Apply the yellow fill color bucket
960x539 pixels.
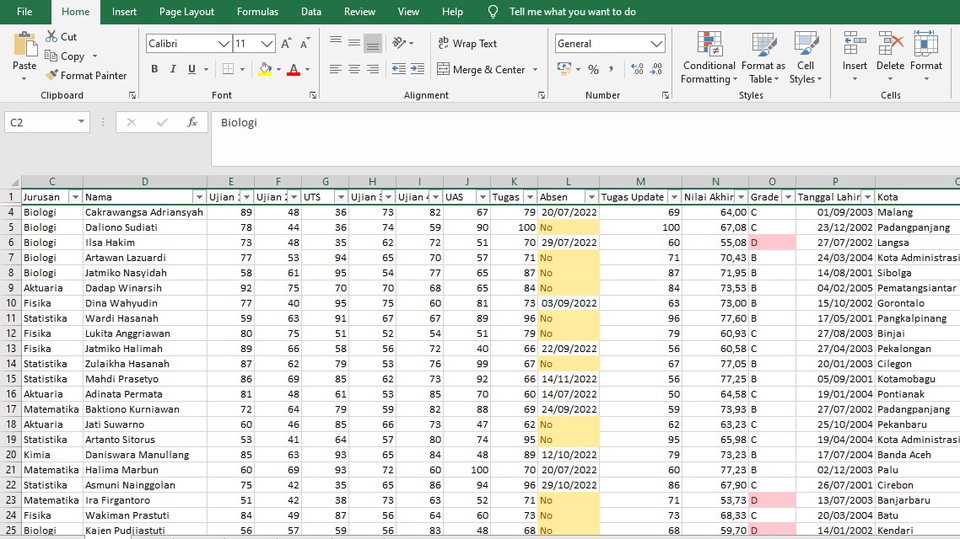265,69
